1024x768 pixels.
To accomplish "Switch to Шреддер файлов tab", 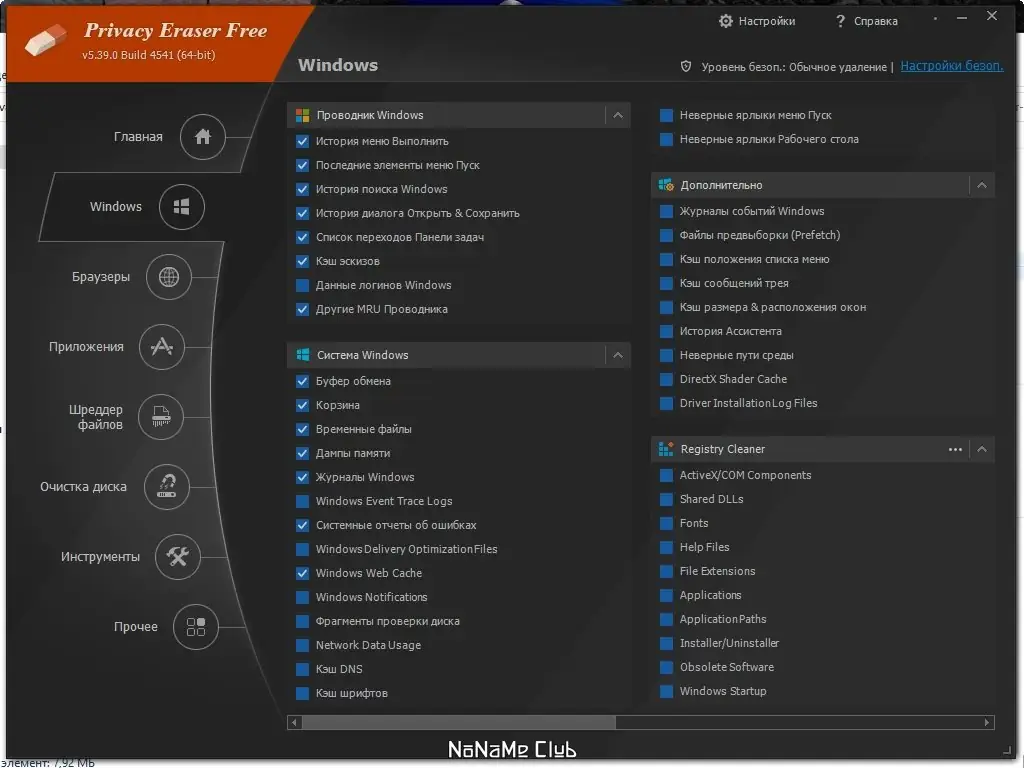I will click(96, 417).
